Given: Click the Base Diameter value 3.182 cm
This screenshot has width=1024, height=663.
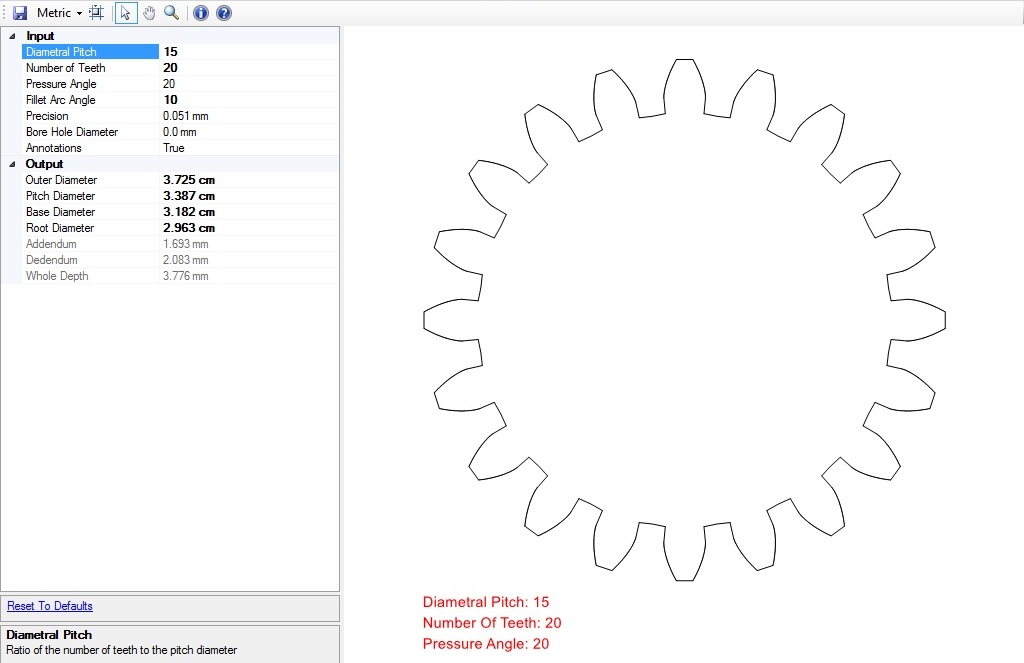Looking at the screenshot, I should coord(189,212).
